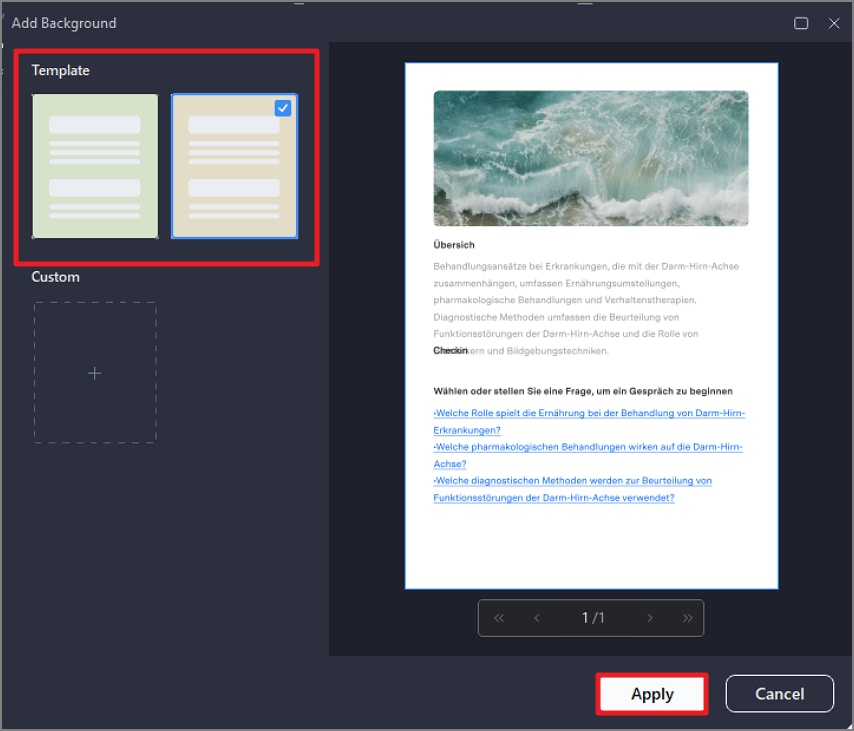Open link about pharmakologischen Behandlungen
This screenshot has height=731, width=854.
pyautogui.click(x=588, y=455)
